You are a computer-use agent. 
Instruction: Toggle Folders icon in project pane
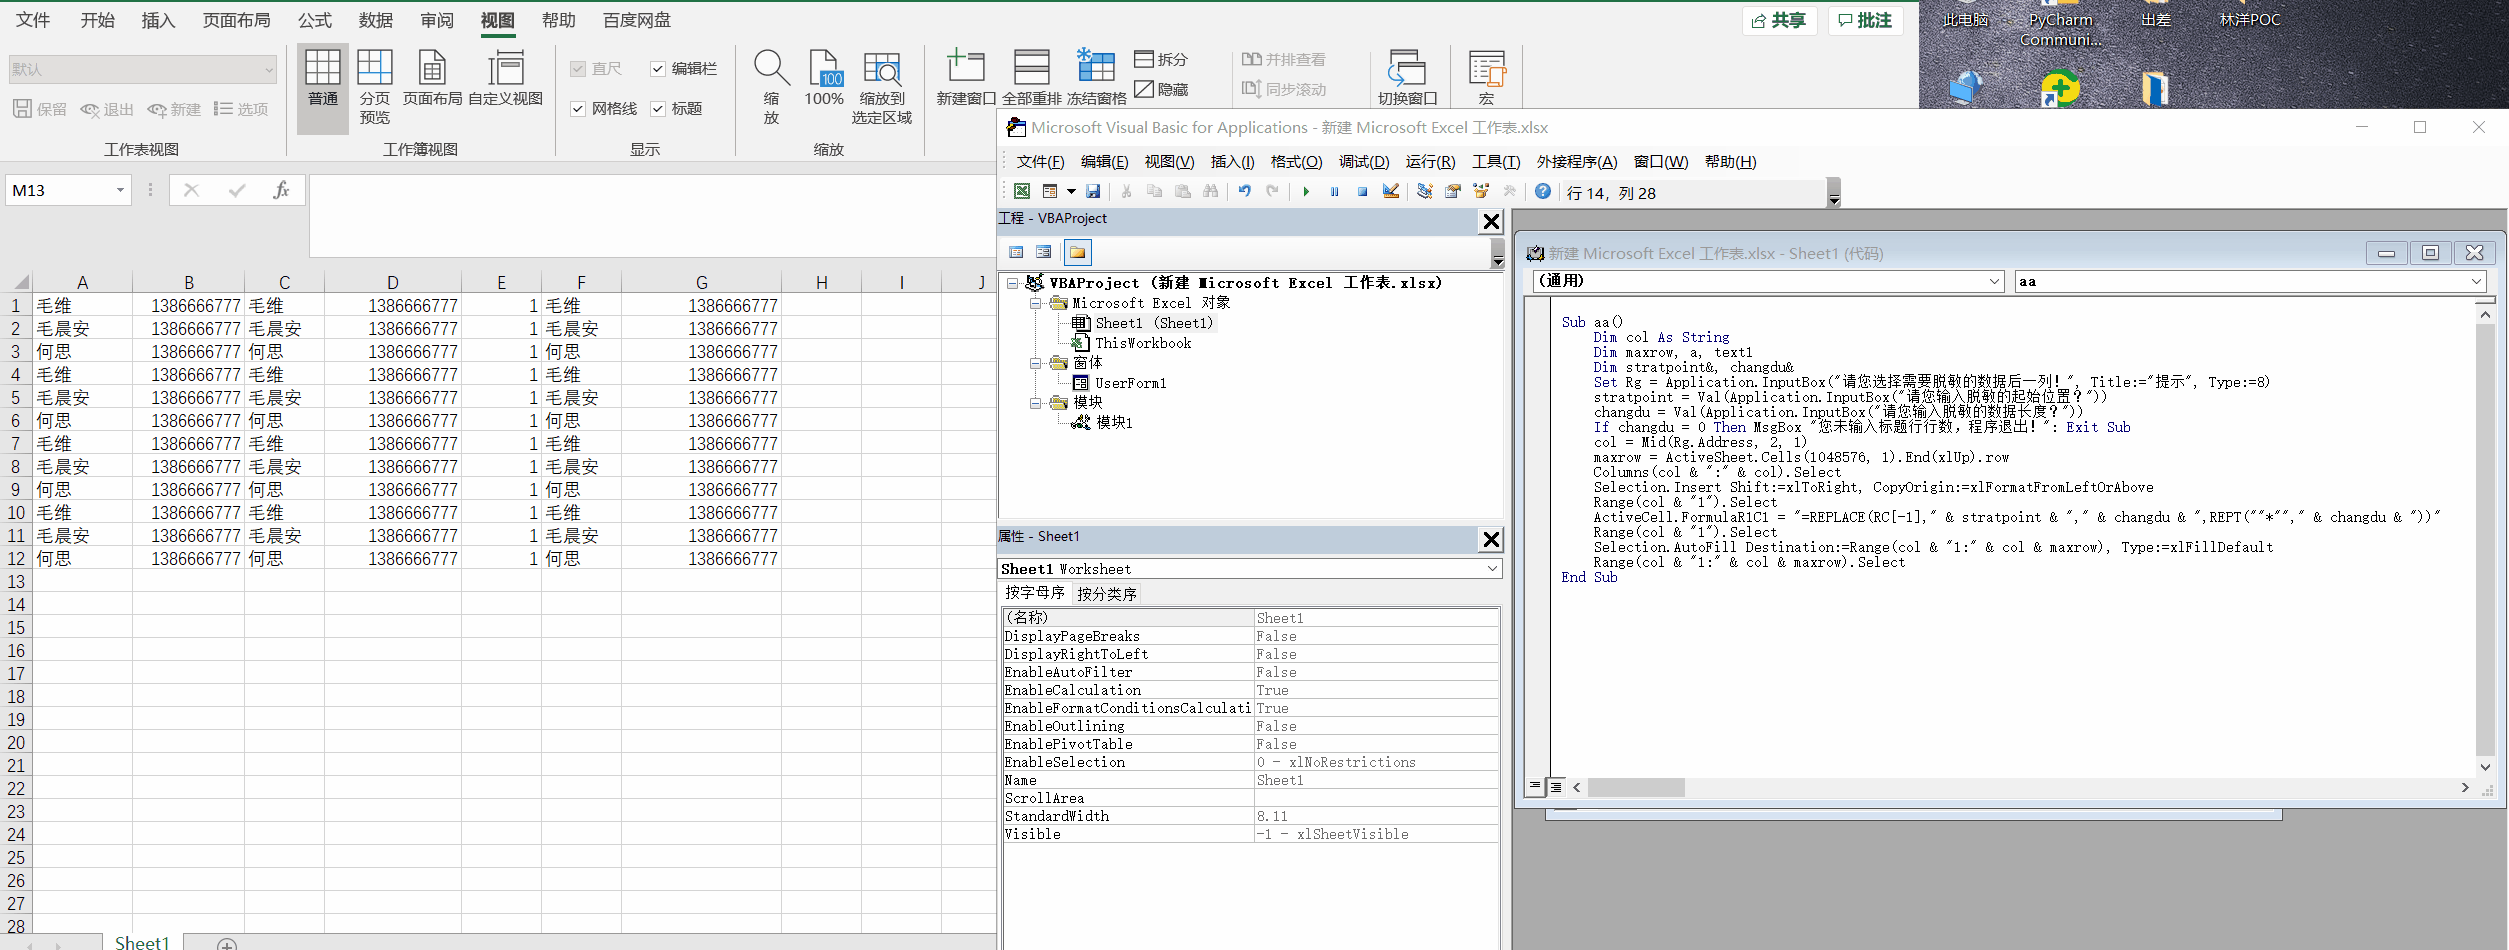point(1077,252)
